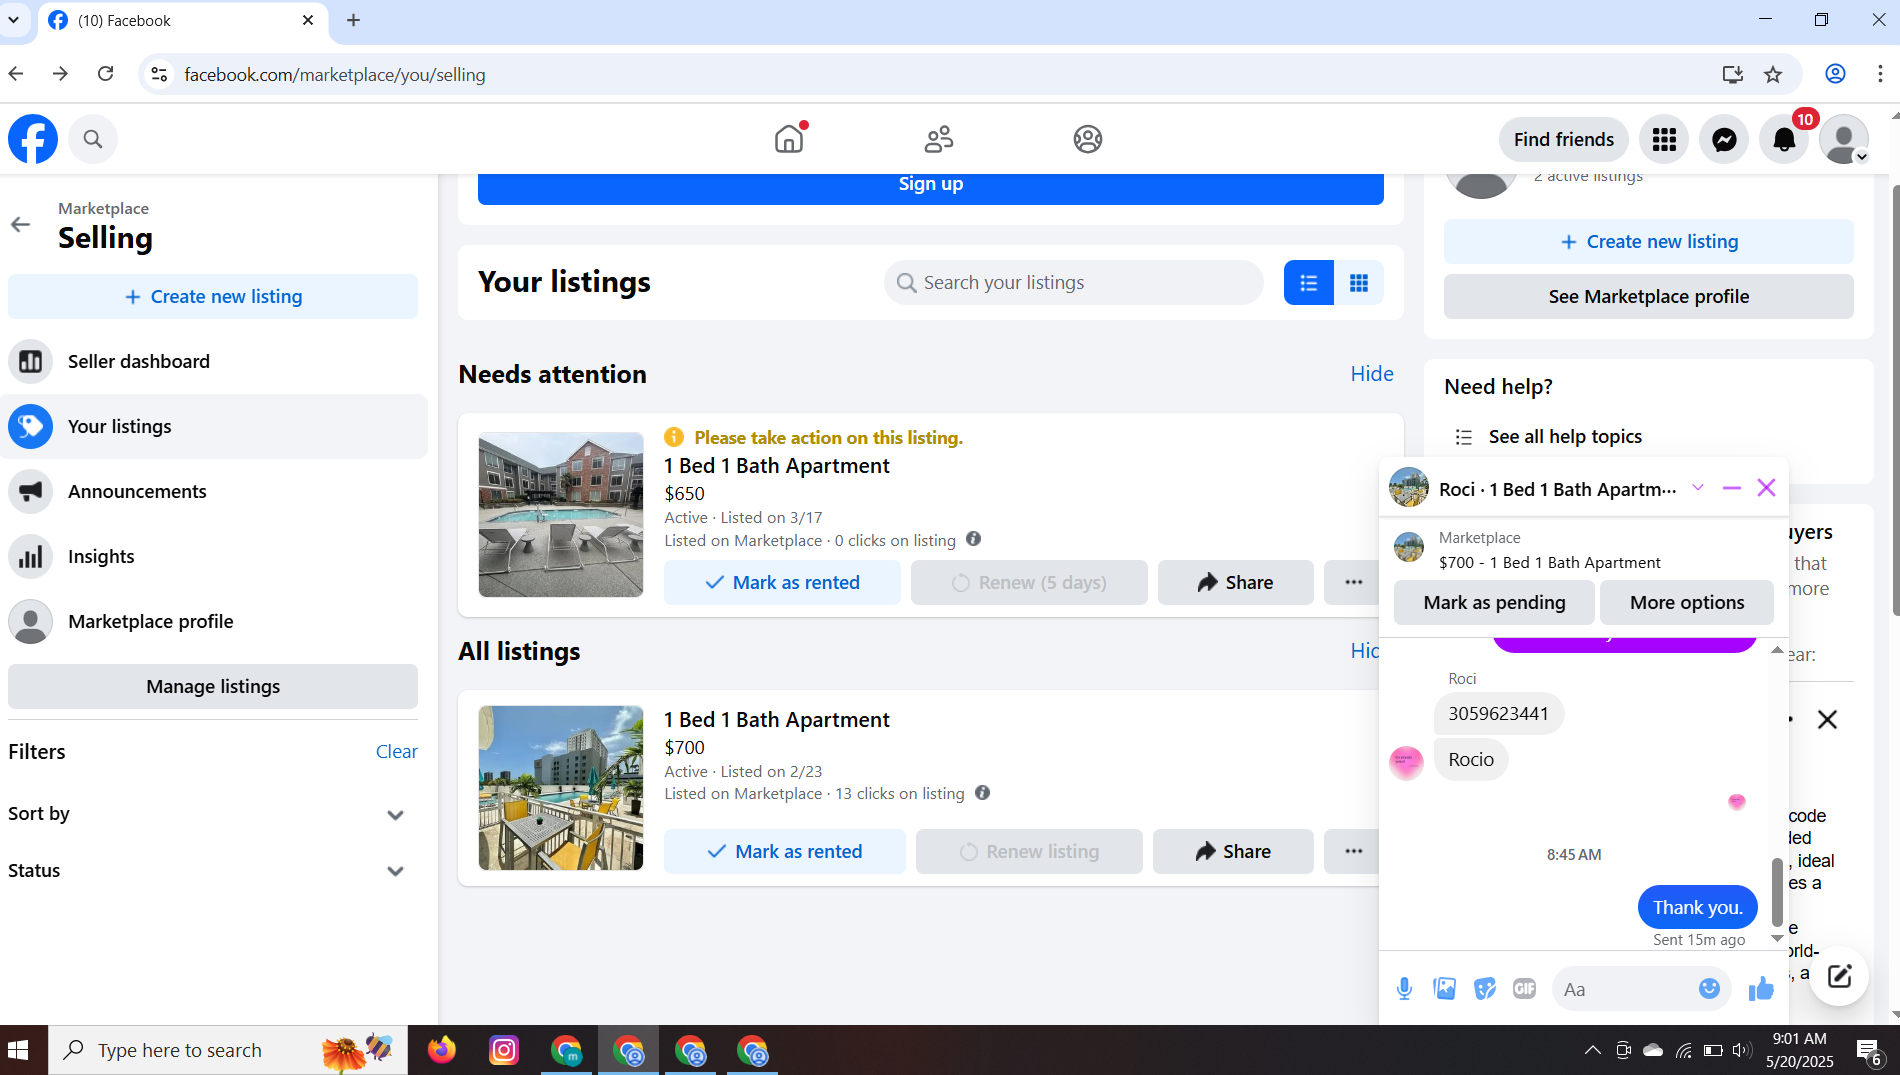Open chat settings chevron beside Roci
The height and width of the screenshot is (1075, 1900).
tap(1698, 488)
